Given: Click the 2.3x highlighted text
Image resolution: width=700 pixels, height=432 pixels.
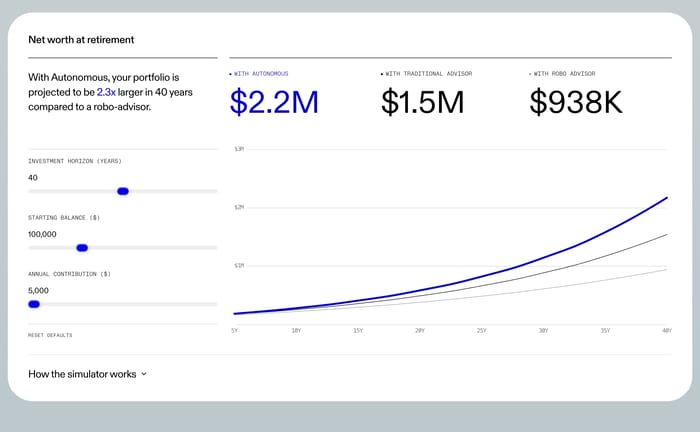Looking at the screenshot, I should tap(106, 92).
